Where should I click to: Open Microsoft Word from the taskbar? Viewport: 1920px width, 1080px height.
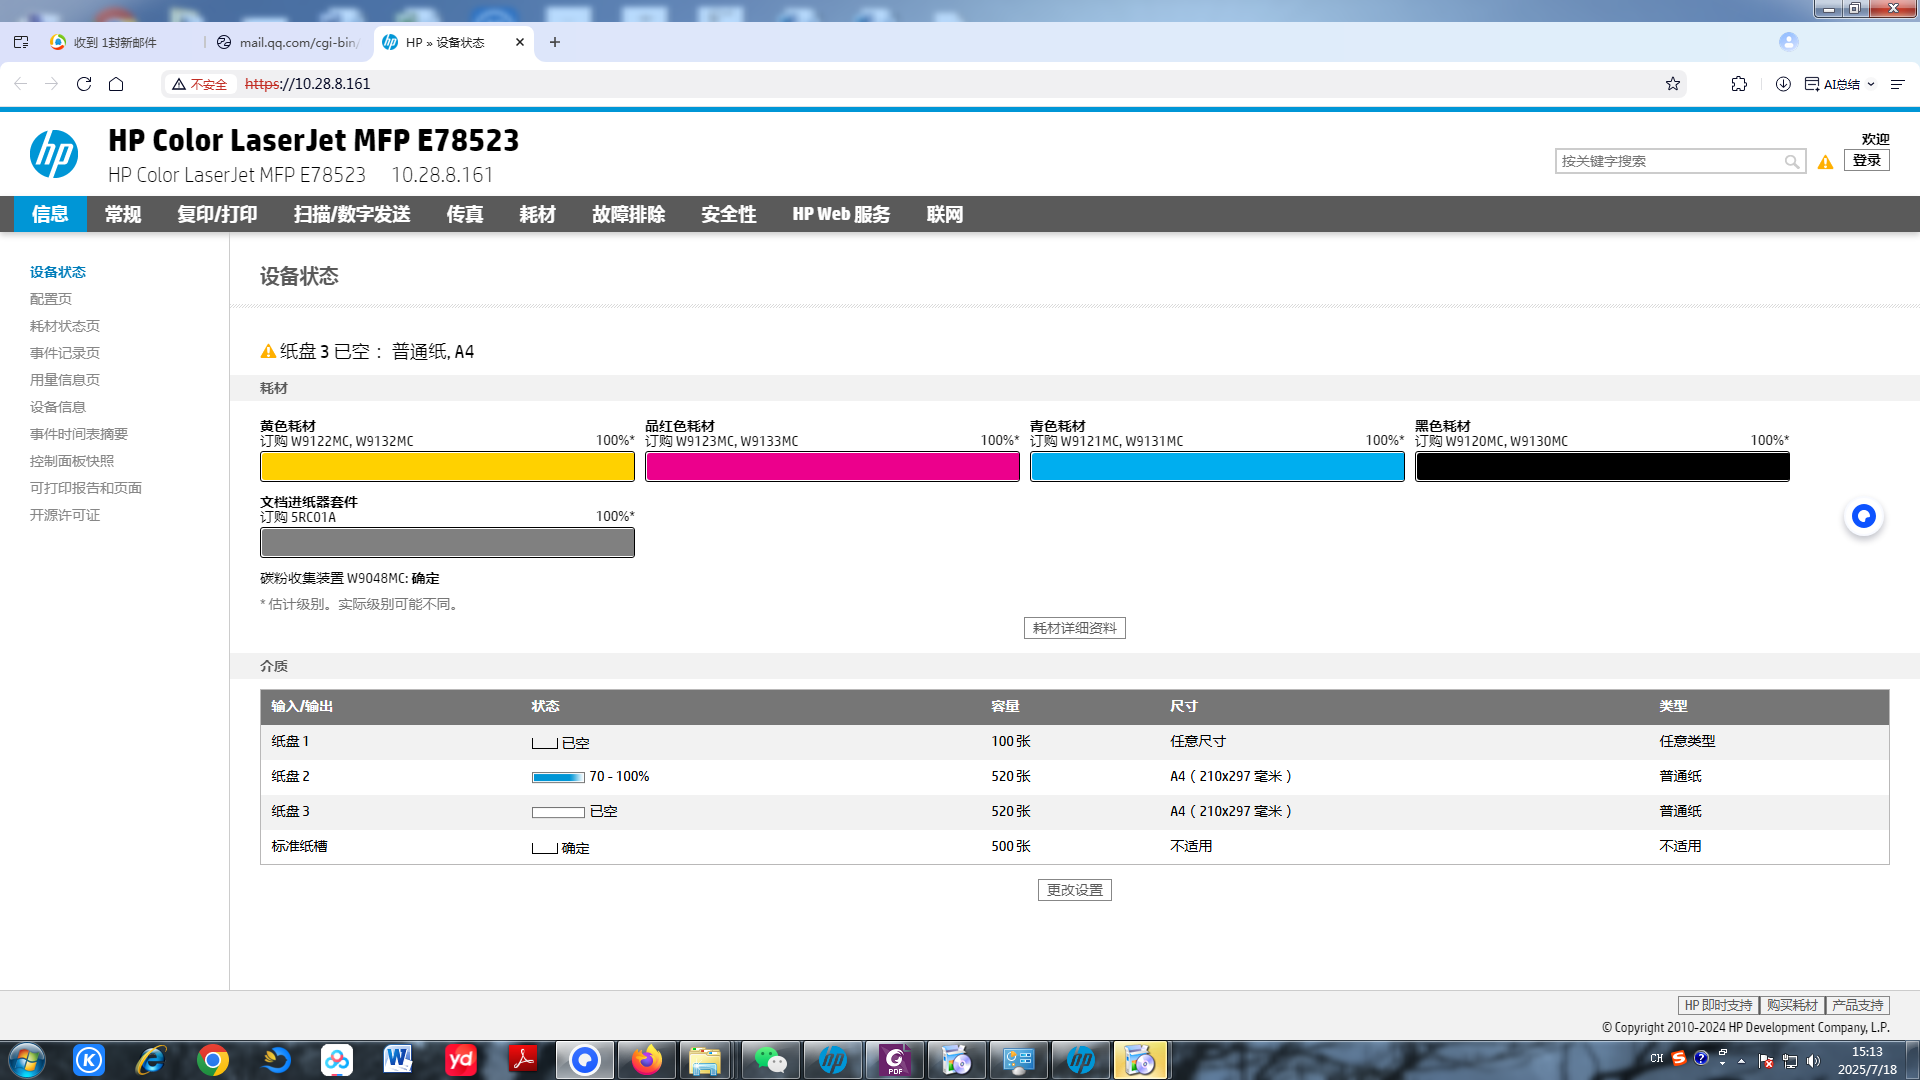pos(398,1060)
